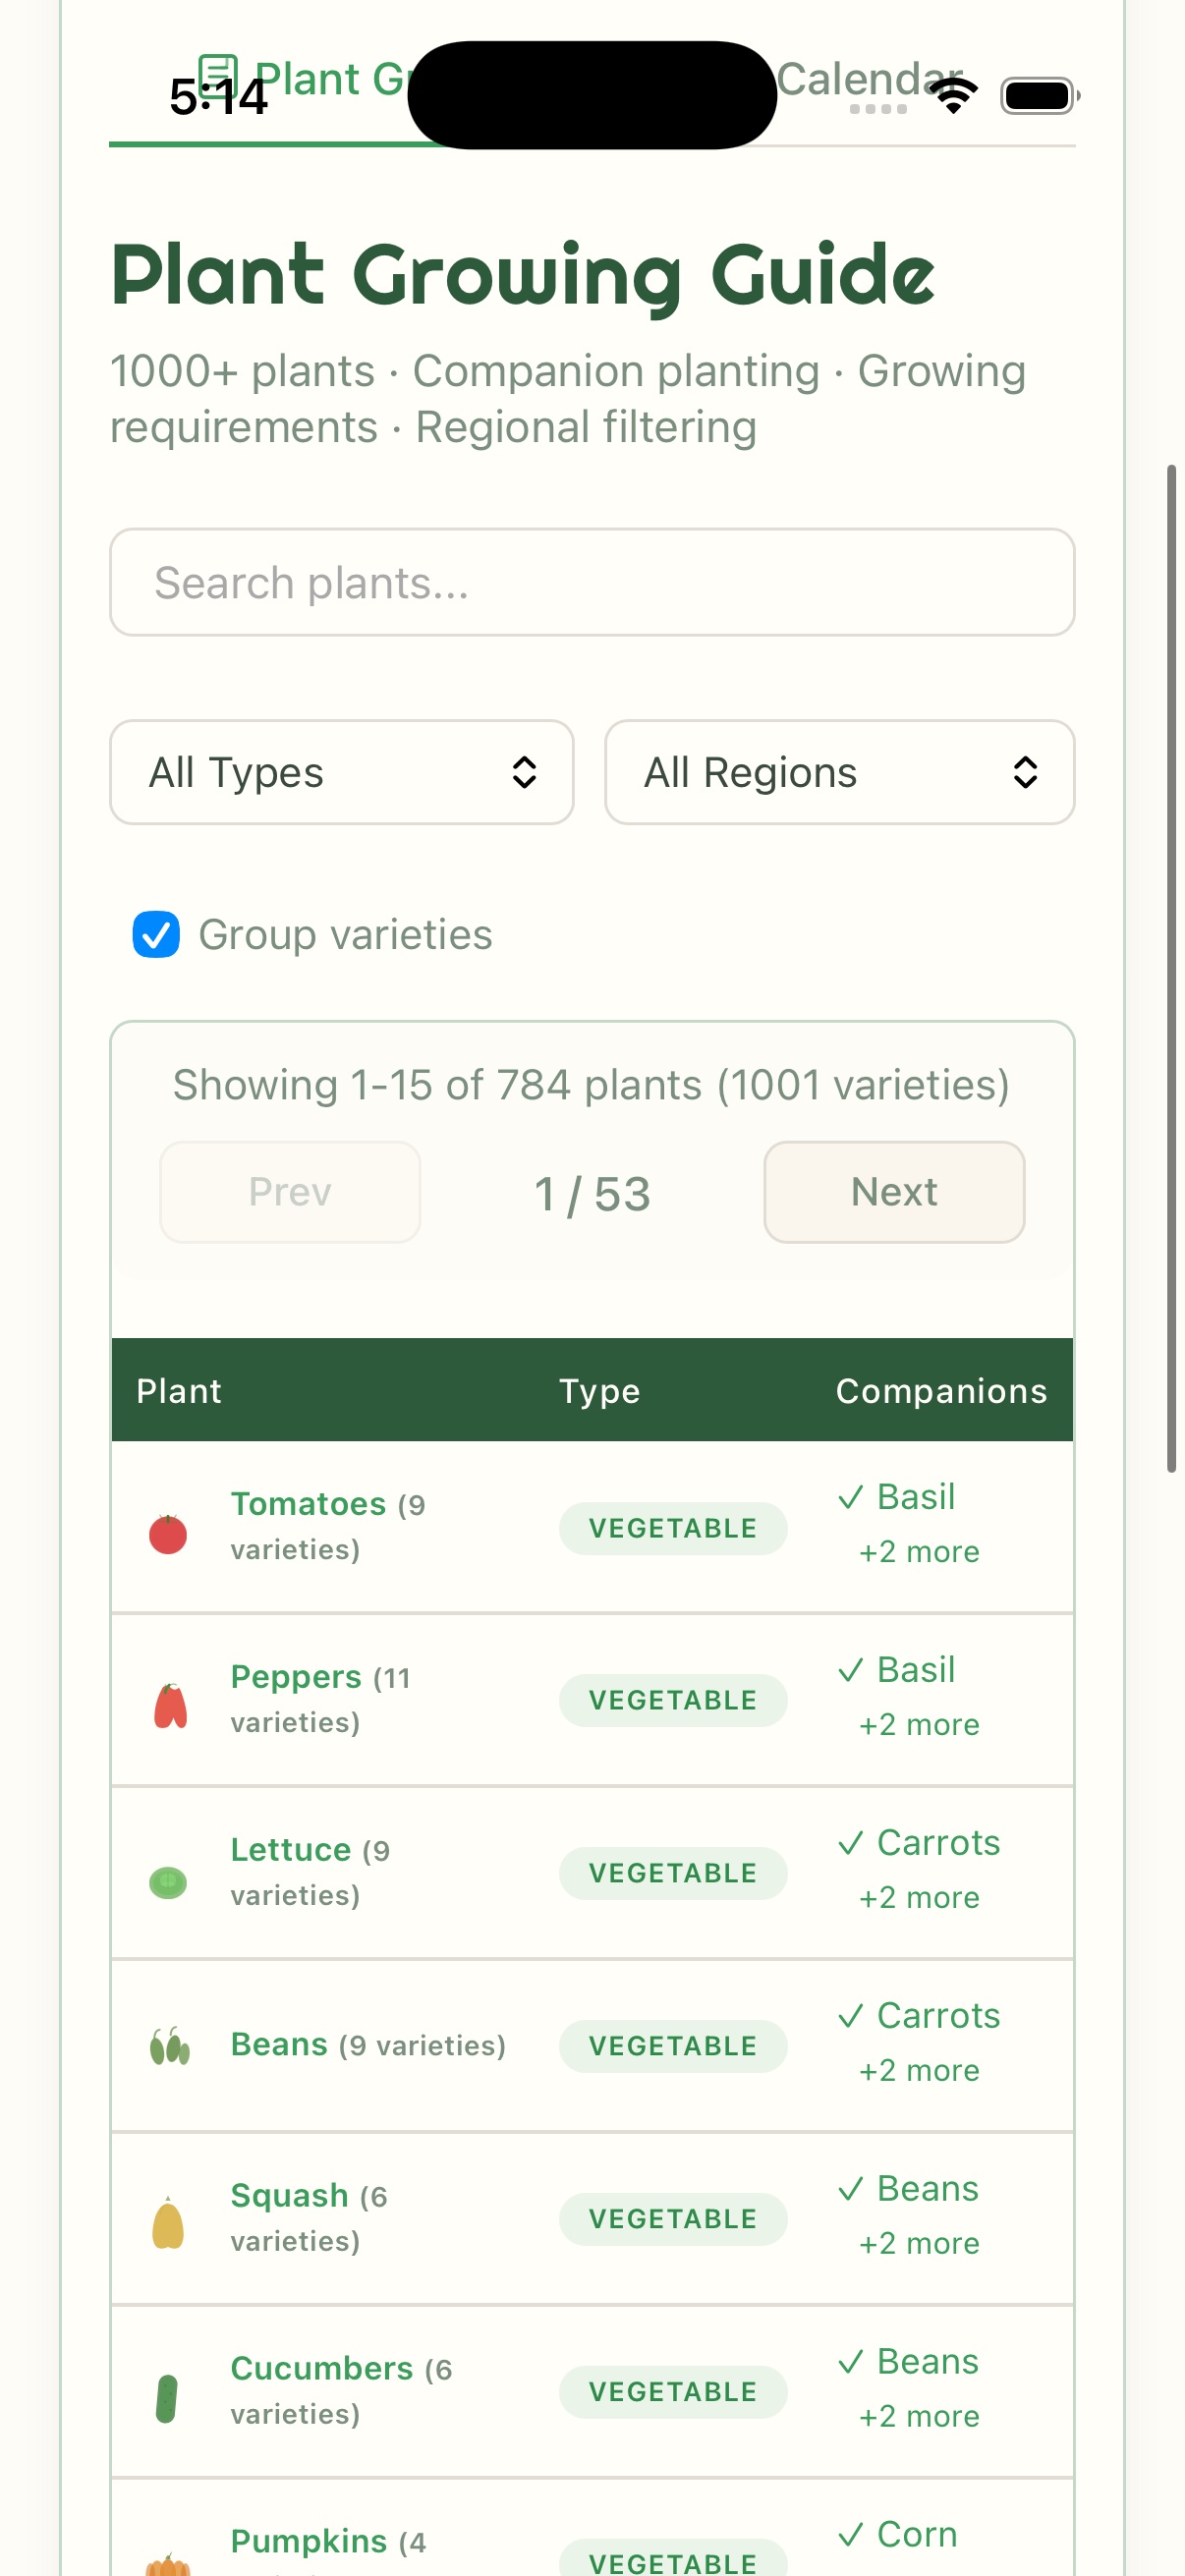Click the Prev pagination button
Image resolution: width=1185 pixels, height=2576 pixels.
pos(289,1191)
